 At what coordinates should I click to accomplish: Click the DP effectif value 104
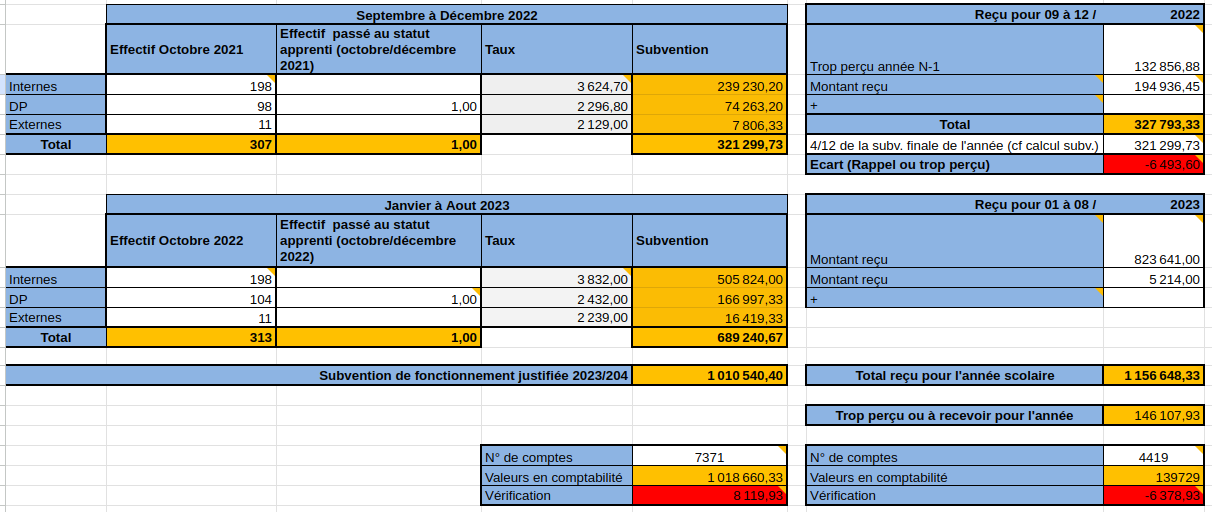[x=191, y=299]
